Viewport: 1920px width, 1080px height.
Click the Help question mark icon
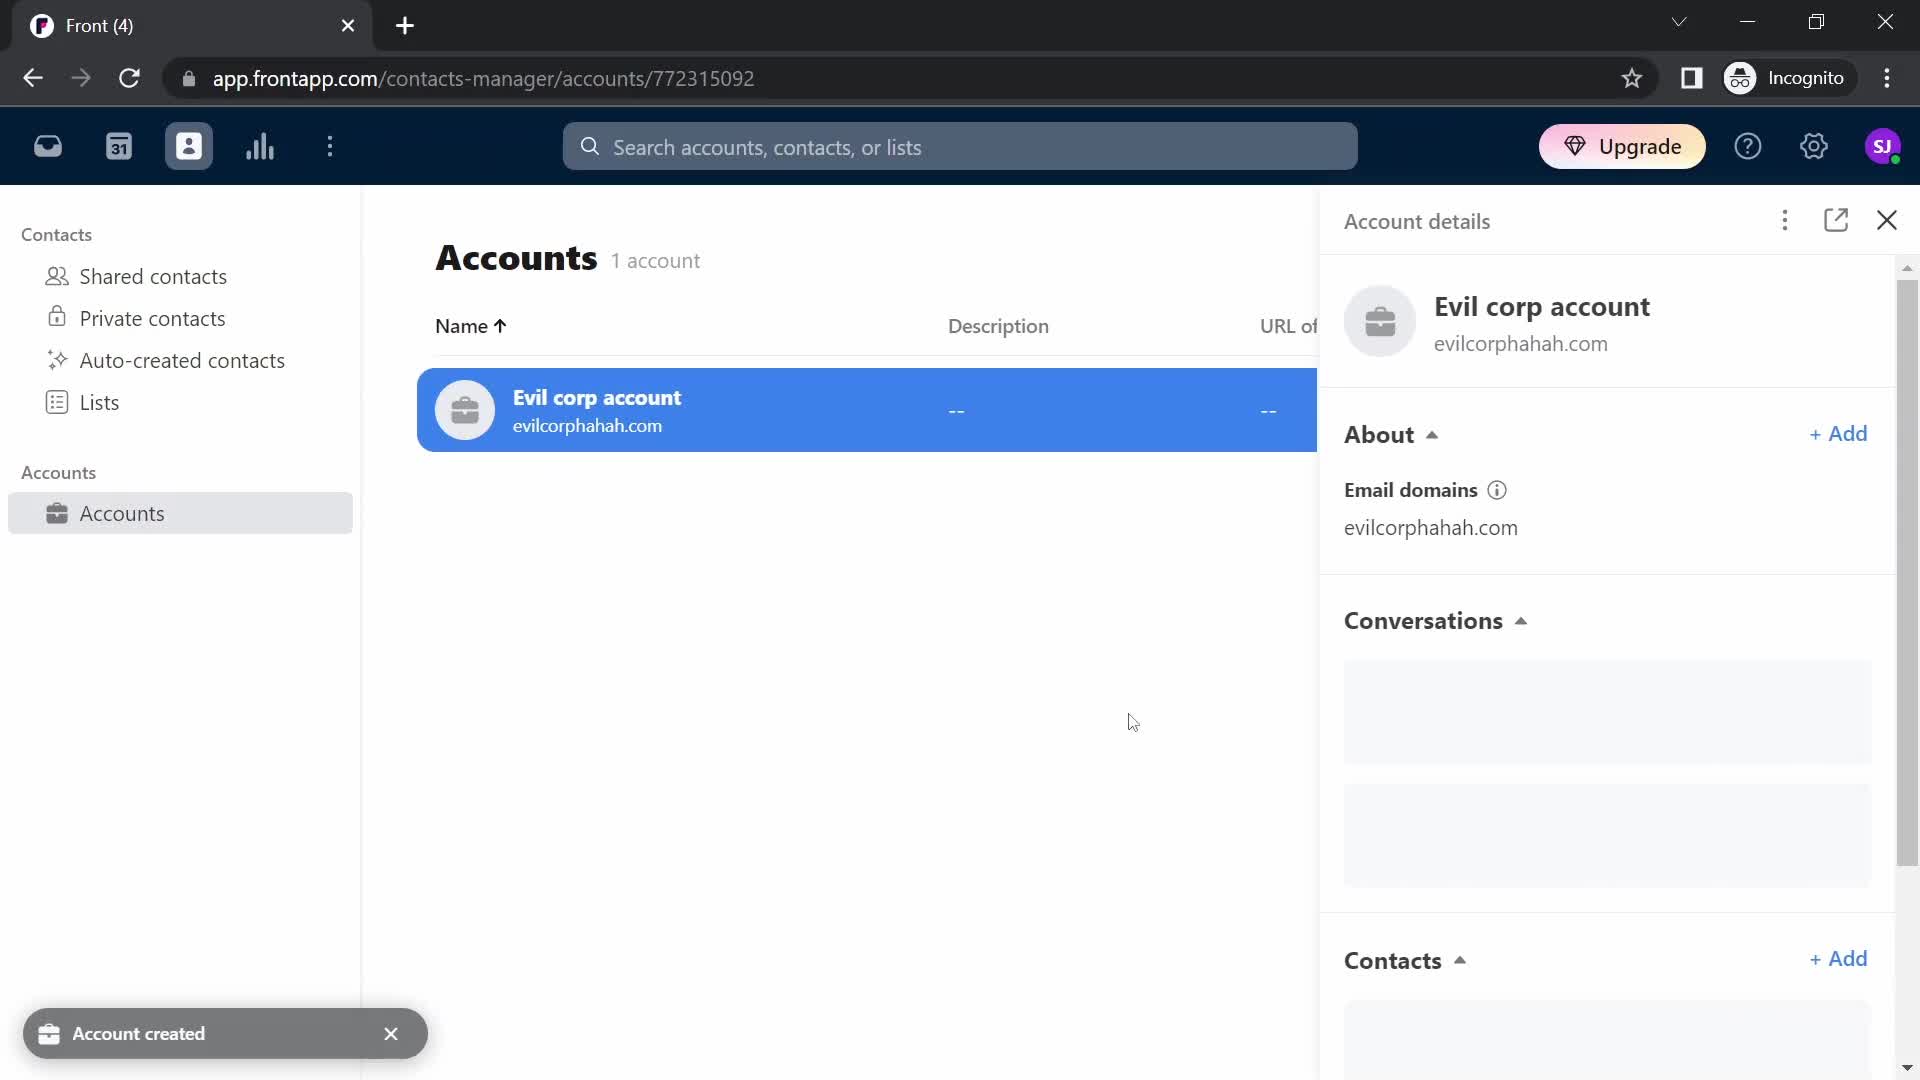[1747, 146]
